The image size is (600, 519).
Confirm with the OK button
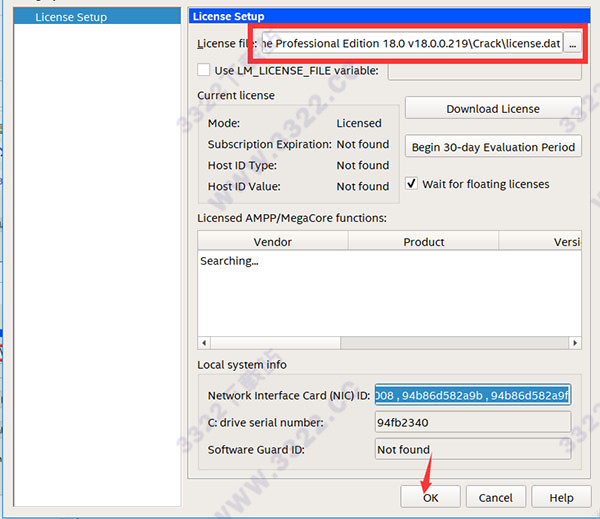point(430,497)
